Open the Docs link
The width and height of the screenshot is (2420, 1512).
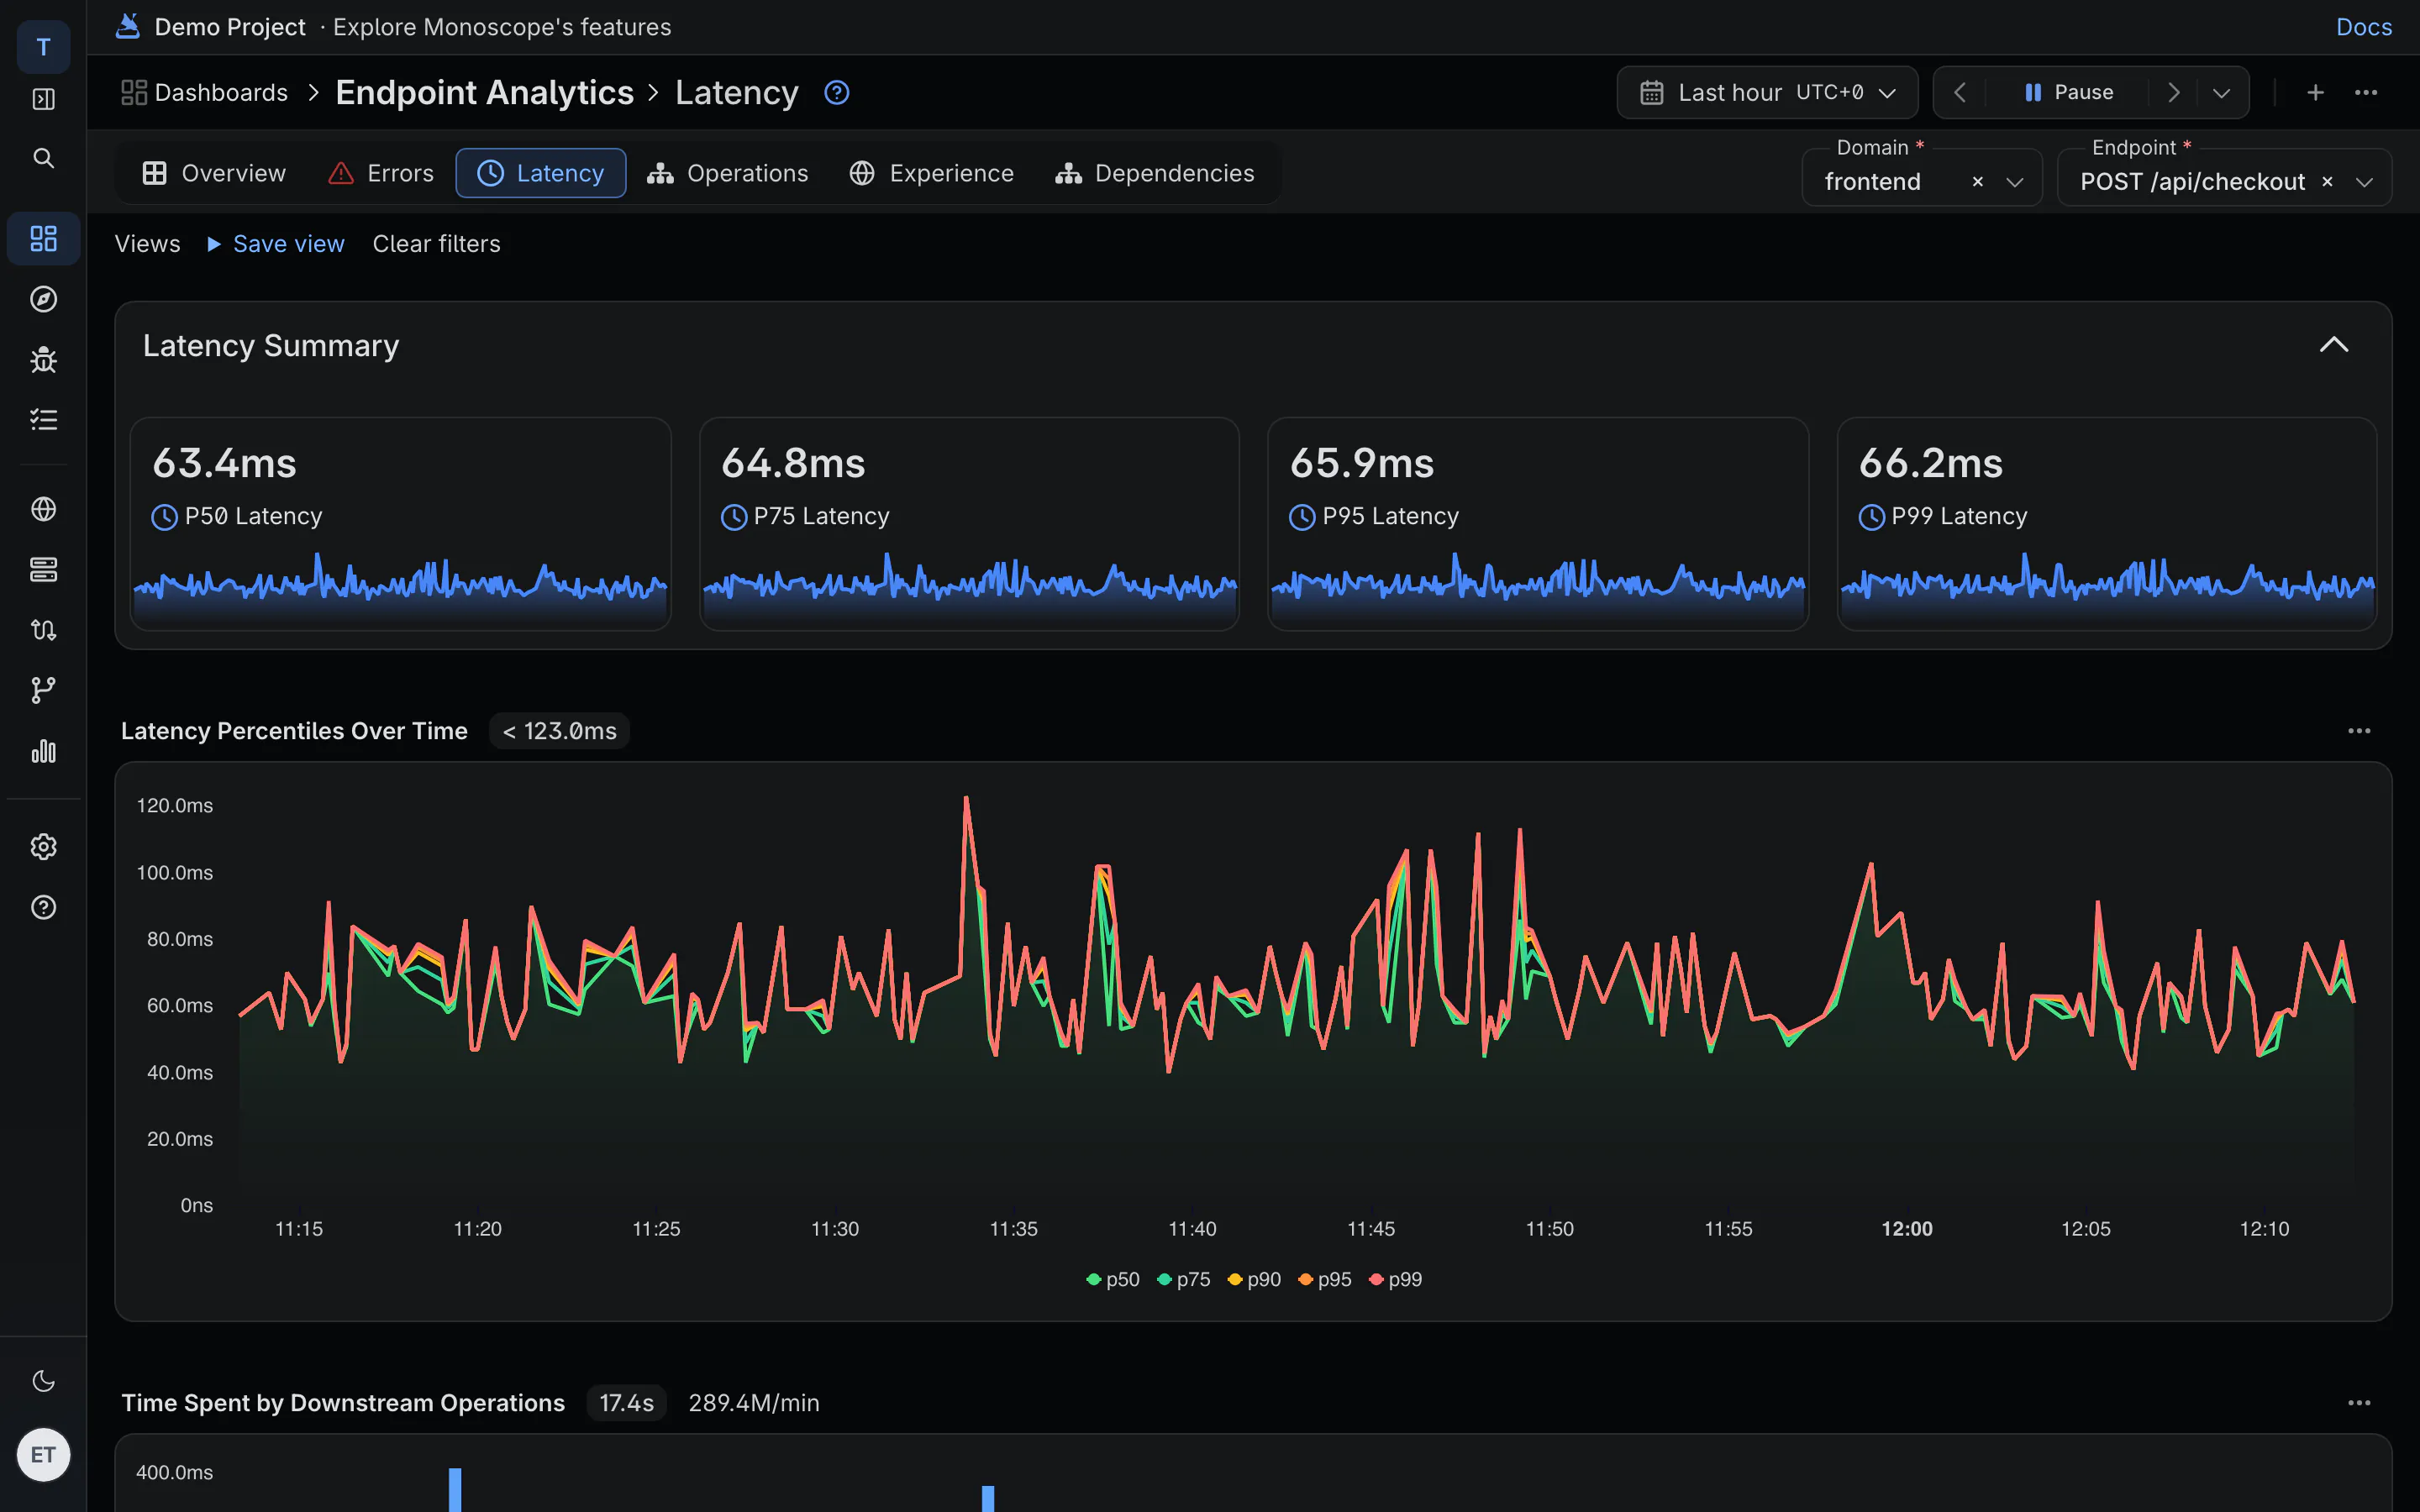tap(2363, 27)
